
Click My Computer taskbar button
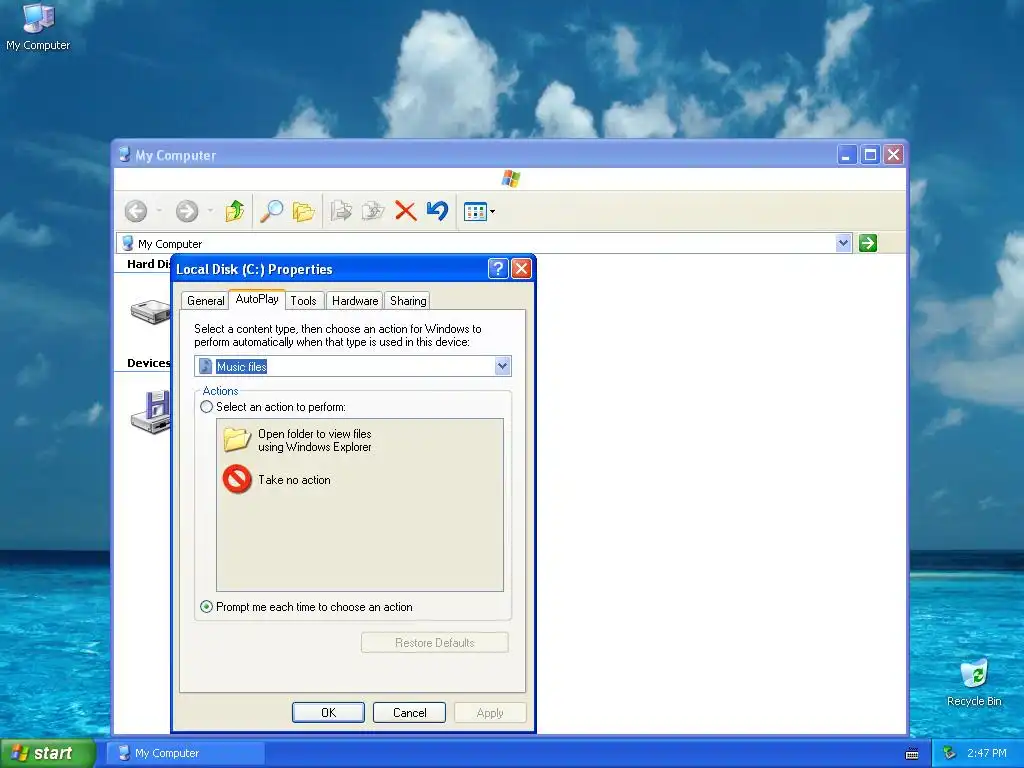point(186,753)
